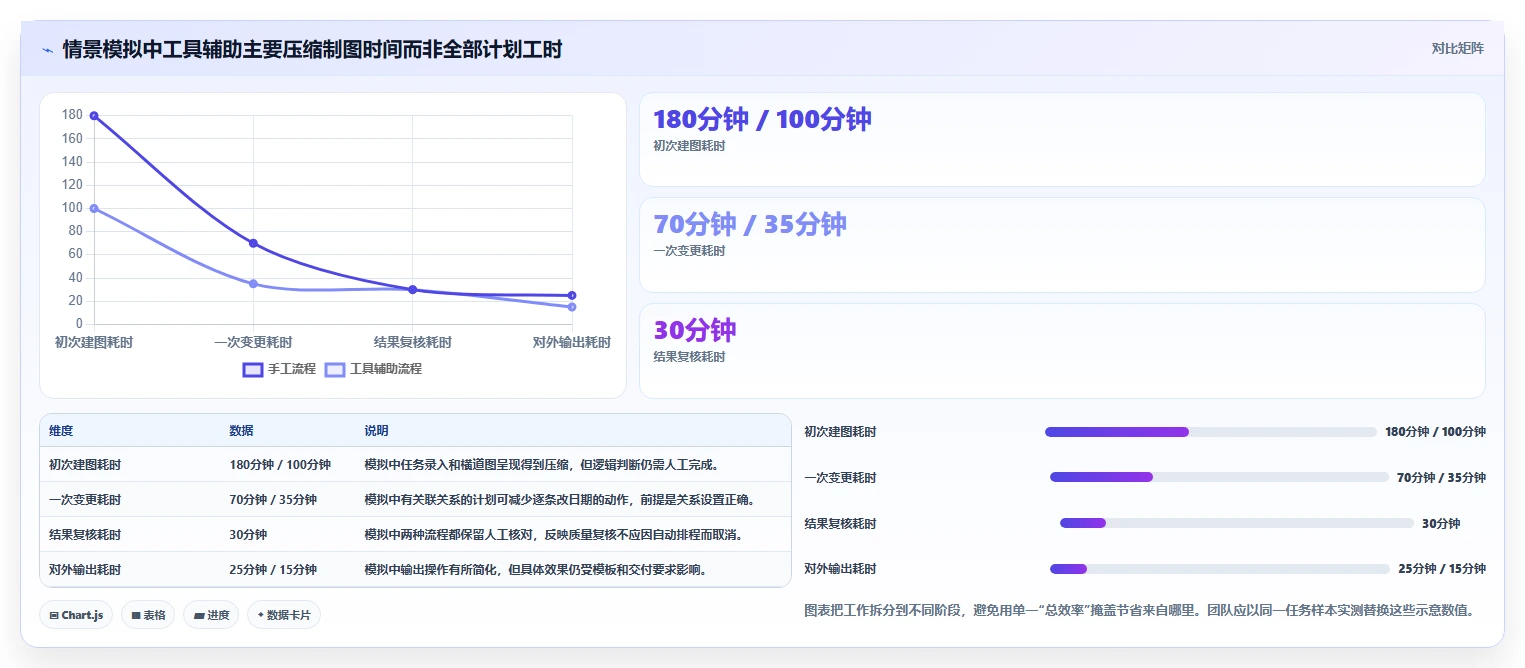1525x668 pixels.
Task: Click the table value 25分钟 / 15分钟
Action: click(273, 570)
